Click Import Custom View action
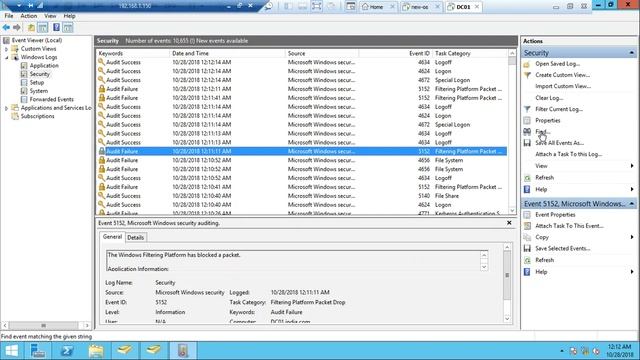The width and height of the screenshot is (640, 360). [563, 86]
